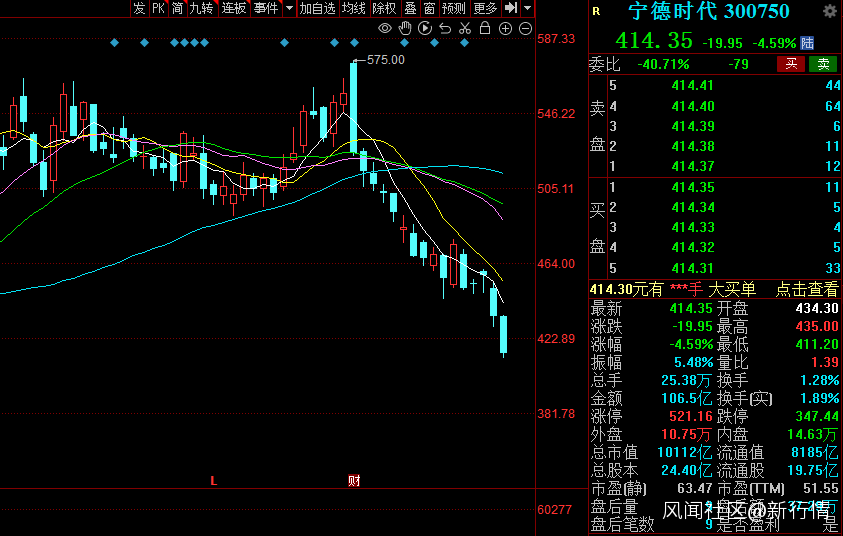Open the 预测 forecast tool
Image resolution: width=843 pixels, height=536 pixels.
coord(453,8)
